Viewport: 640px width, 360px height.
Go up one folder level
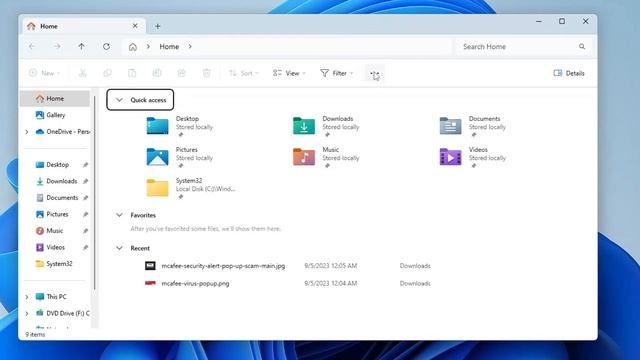82,47
